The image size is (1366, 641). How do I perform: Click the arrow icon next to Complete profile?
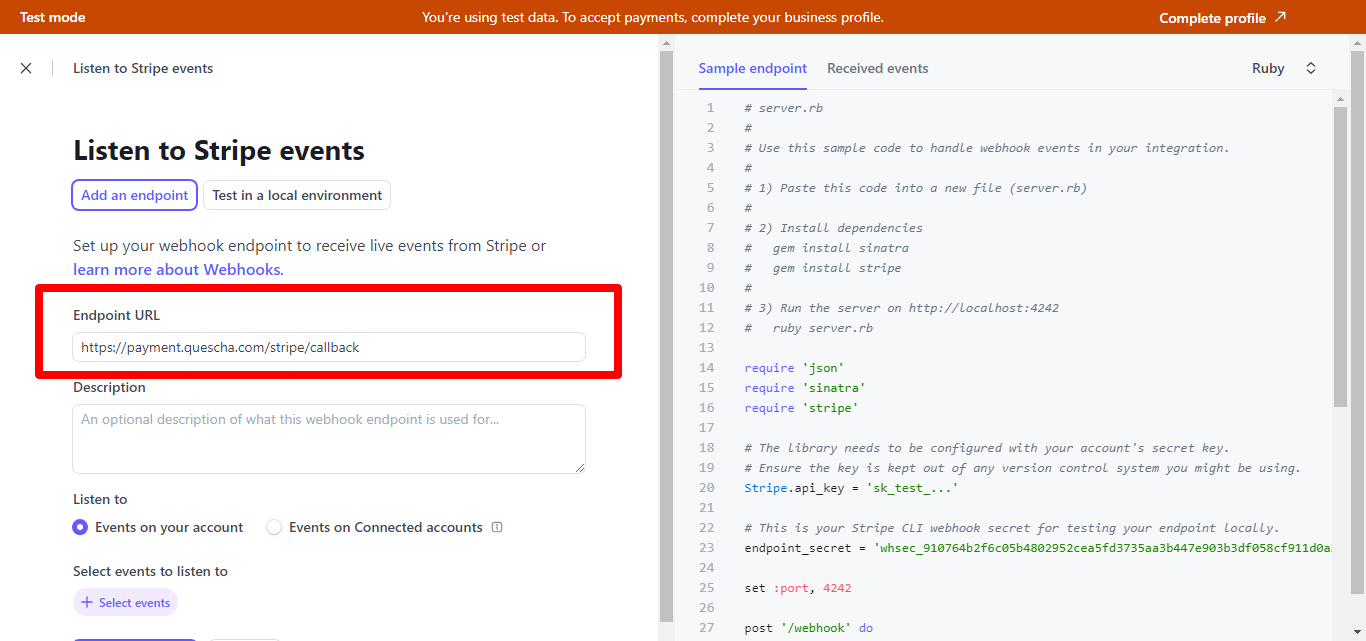1280,17
